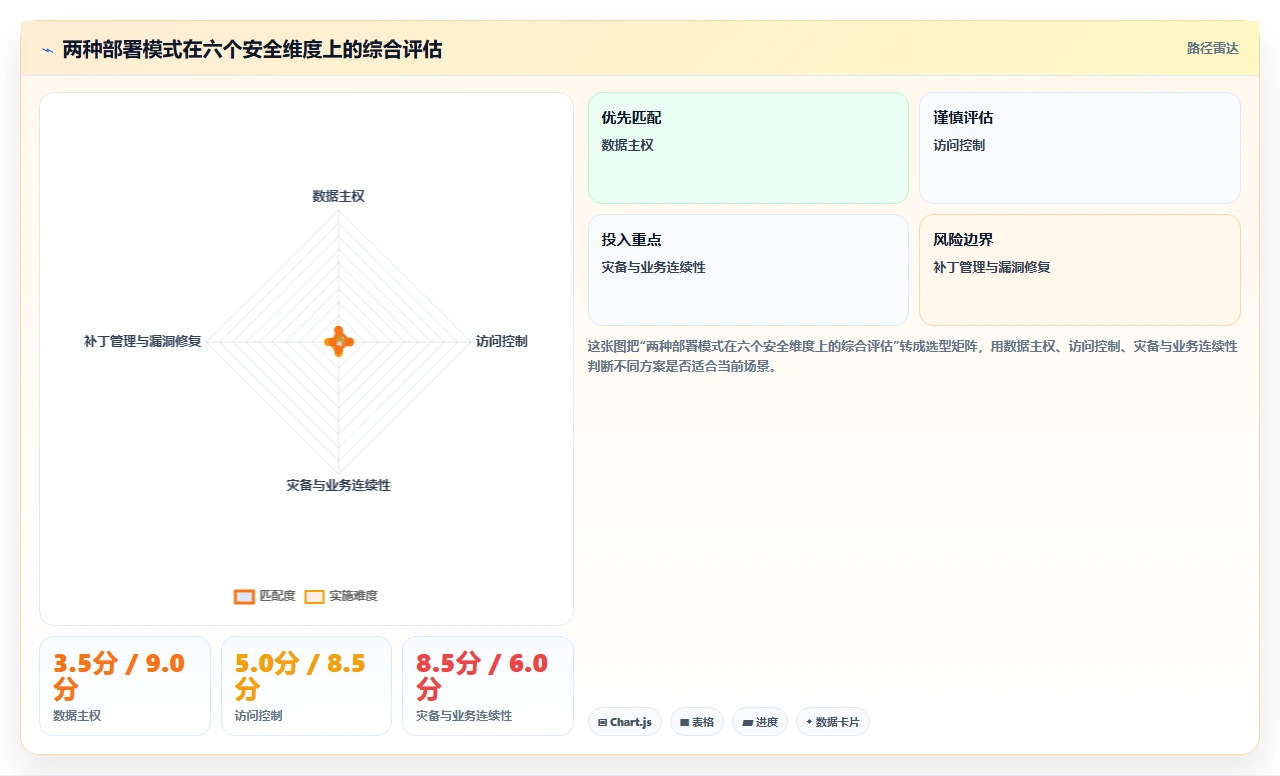Click the 3.5分 / 9.0分 score card
The height and width of the screenshot is (776, 1280).
125,686
